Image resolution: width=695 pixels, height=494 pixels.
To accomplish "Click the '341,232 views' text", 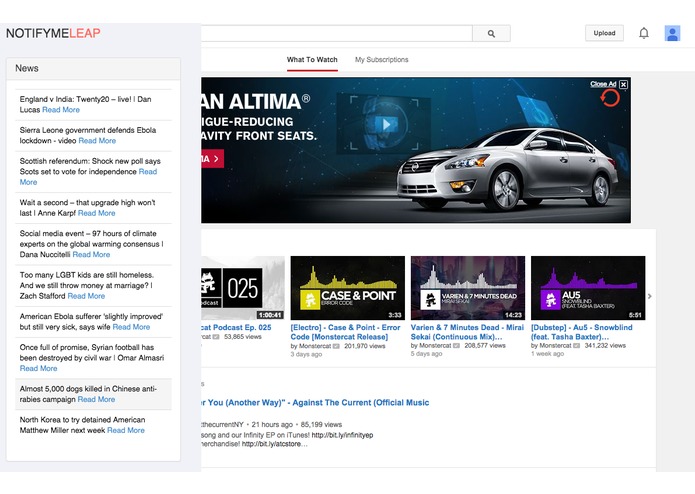I will (605, 346).
